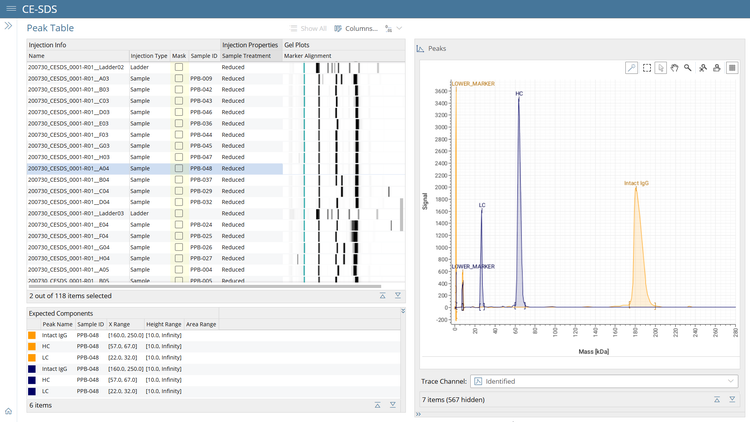The image size is (750, 422).
Task: Open the Trace Channel dropdown
Action: point(604,381)
